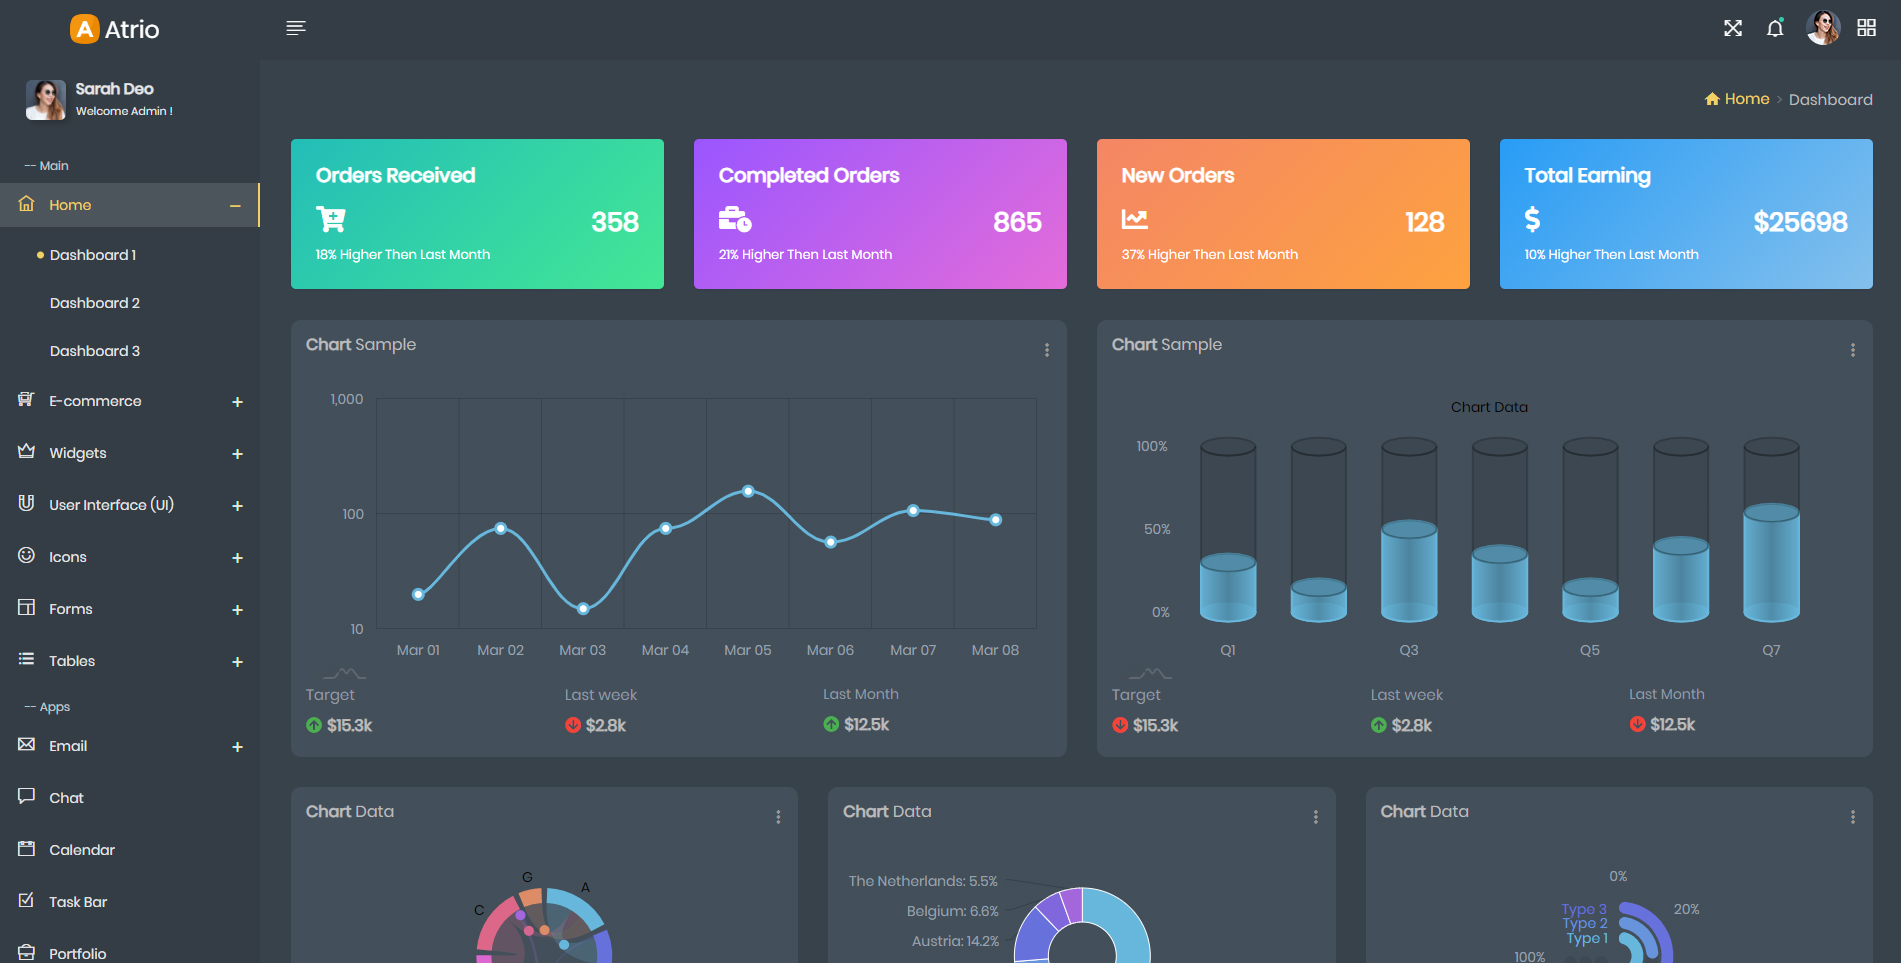Screen dimensions: 1901x963
Task: Open options menu of left Chart Sample card
Action: (x=1047, y=350)
